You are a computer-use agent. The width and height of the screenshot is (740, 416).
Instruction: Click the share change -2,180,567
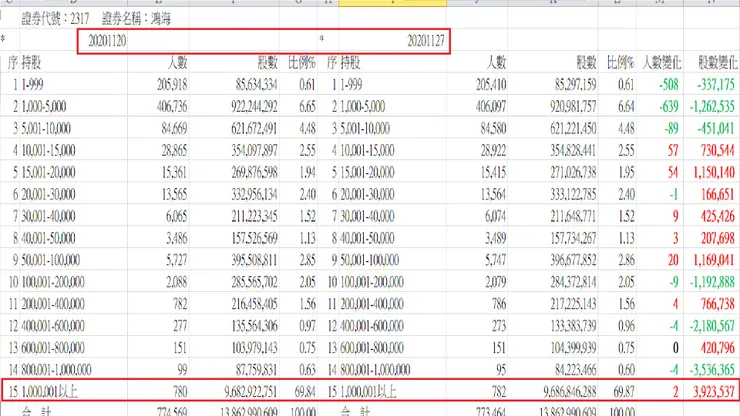tap(713, 326)
